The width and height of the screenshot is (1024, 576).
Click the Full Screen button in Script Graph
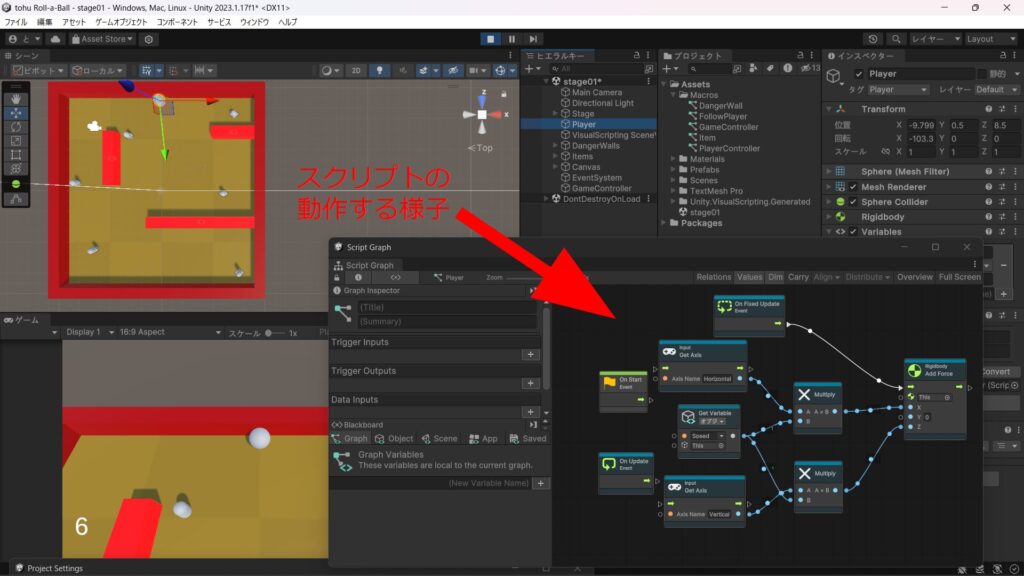pos(959,277)
